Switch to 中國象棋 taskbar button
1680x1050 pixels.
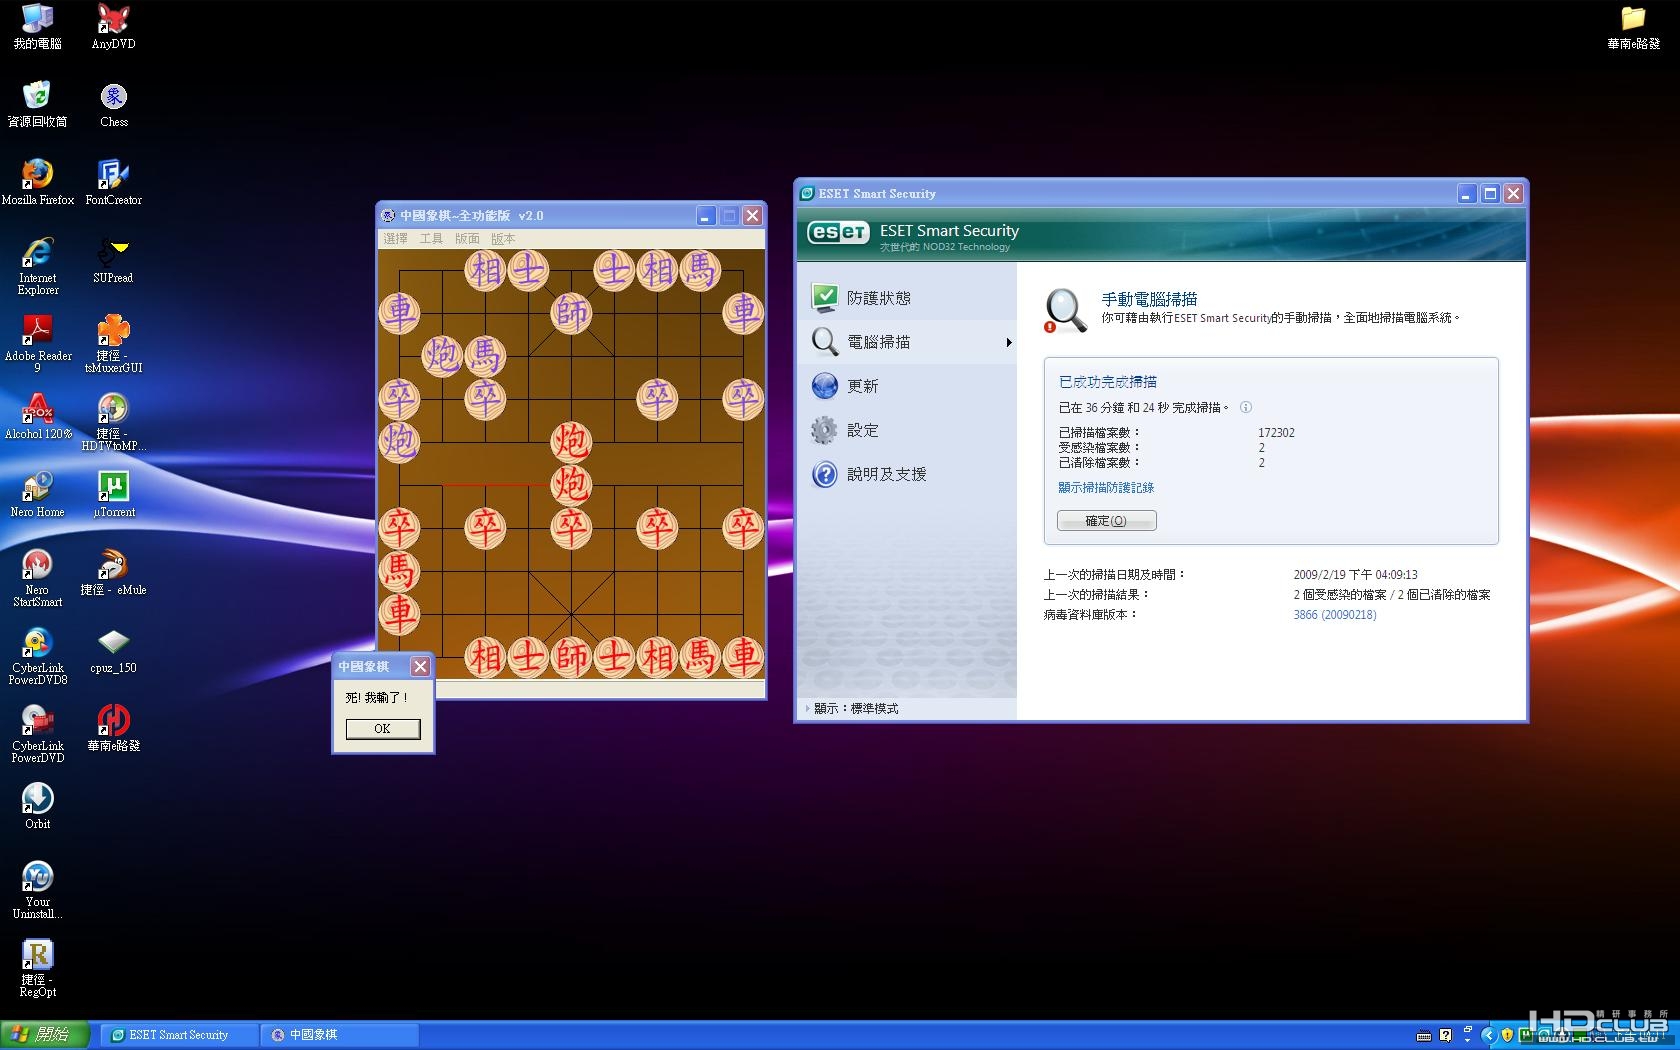click(340, 1035)
